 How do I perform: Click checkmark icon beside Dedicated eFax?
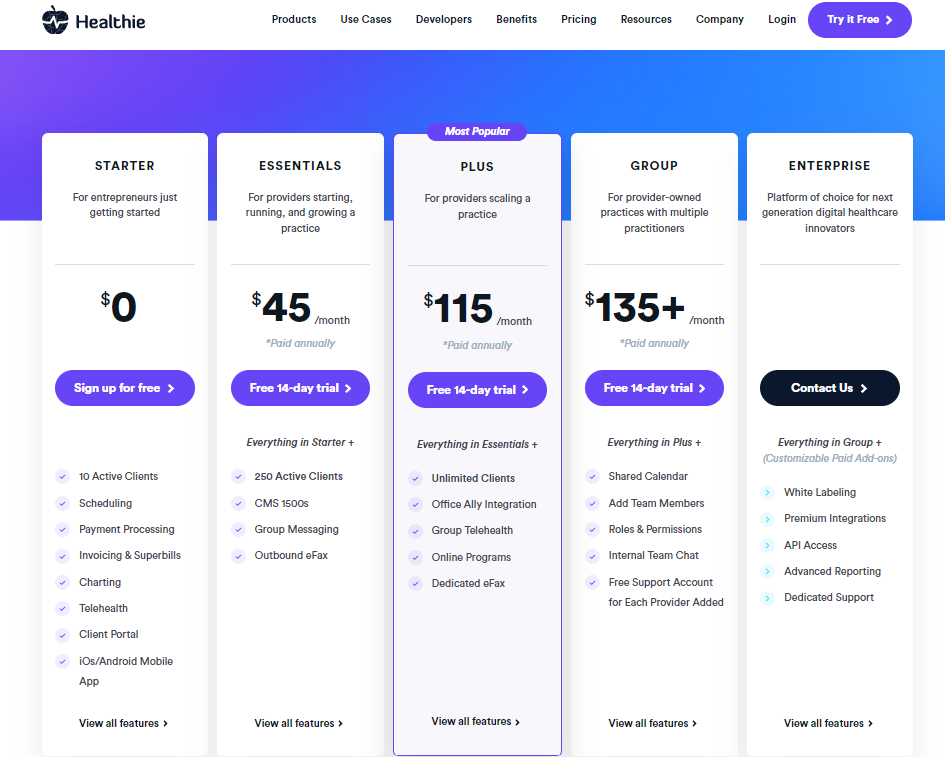415,583
